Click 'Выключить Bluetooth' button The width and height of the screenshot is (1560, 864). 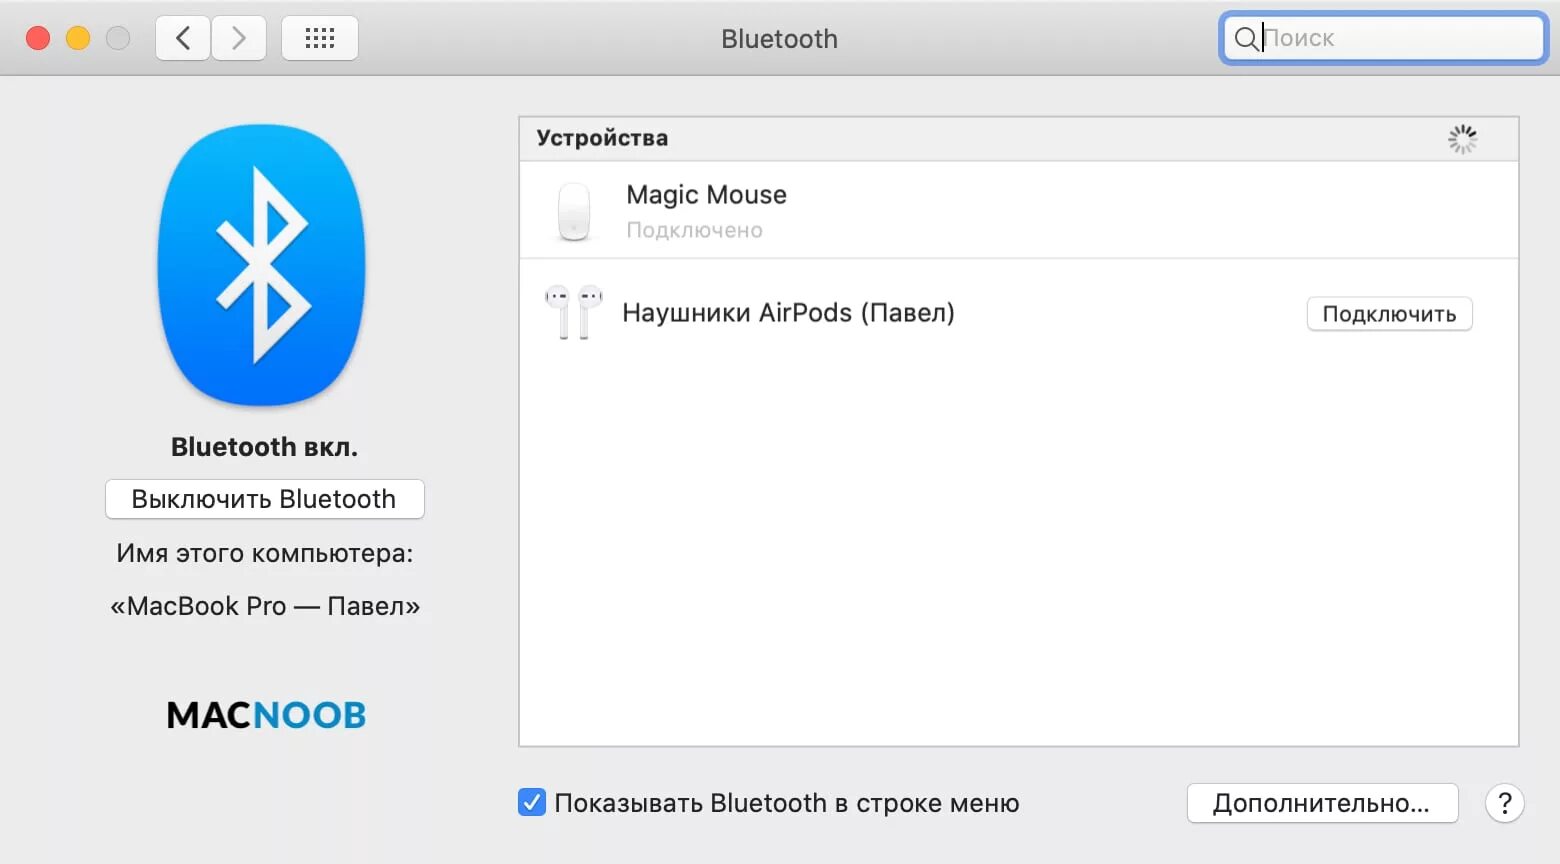click(x=265, y=499)
